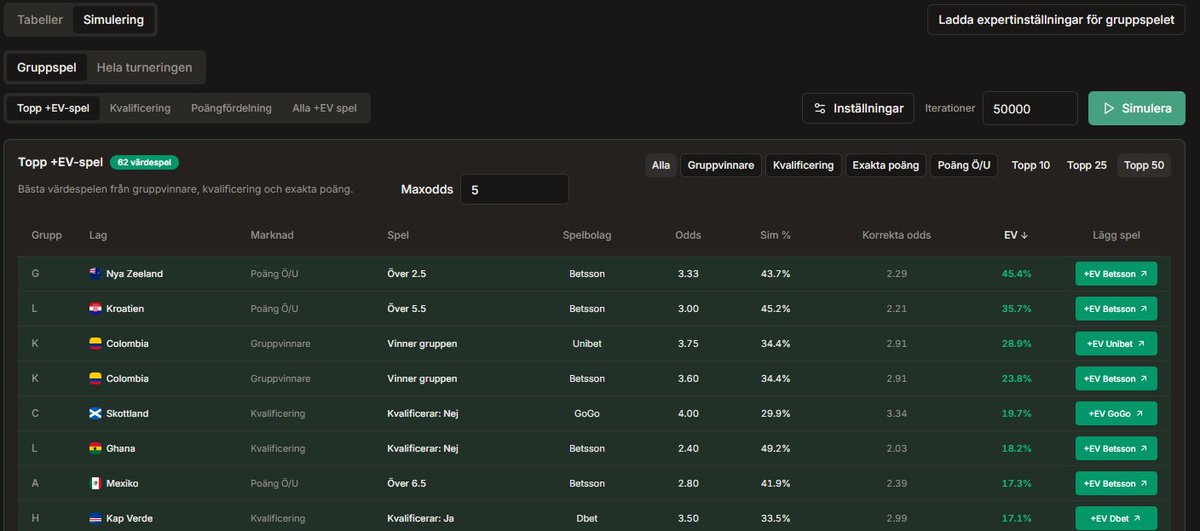This screenshot has width=1200, height=531.
Task: Filter markets by Alla
Action: [x=661, y=165]
